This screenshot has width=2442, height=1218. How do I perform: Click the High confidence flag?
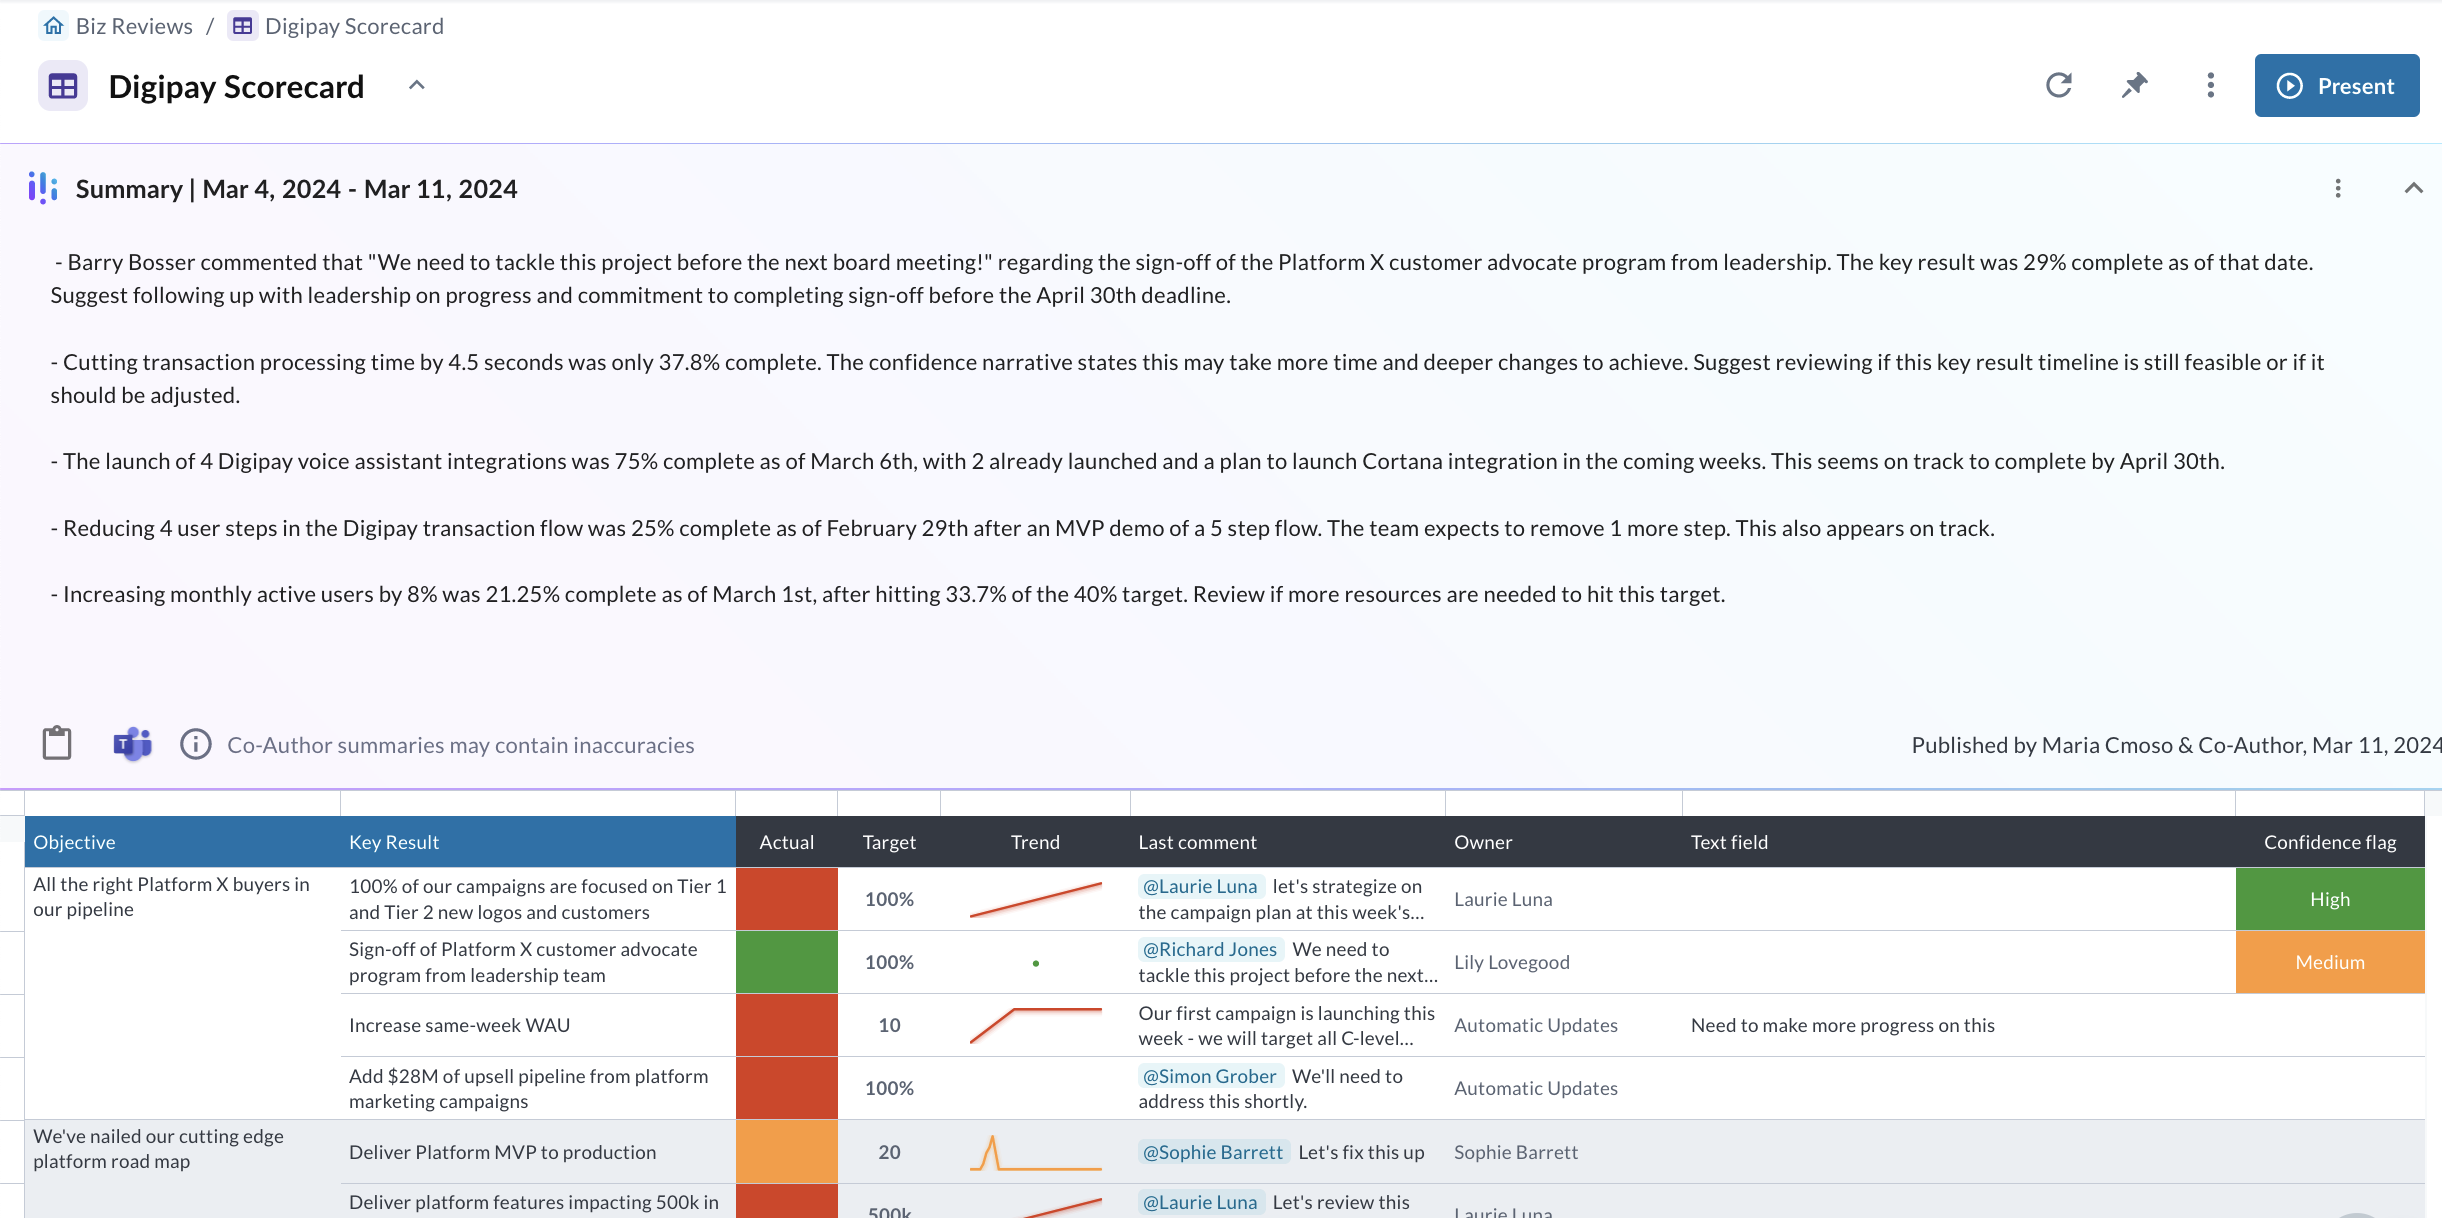(2330, 899)
